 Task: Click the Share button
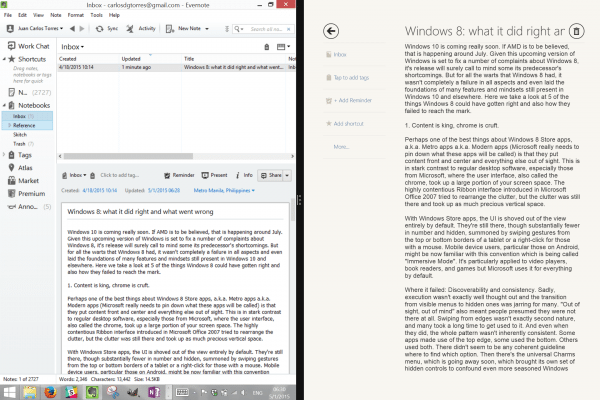pyautogui.click(x=271, y=175)
